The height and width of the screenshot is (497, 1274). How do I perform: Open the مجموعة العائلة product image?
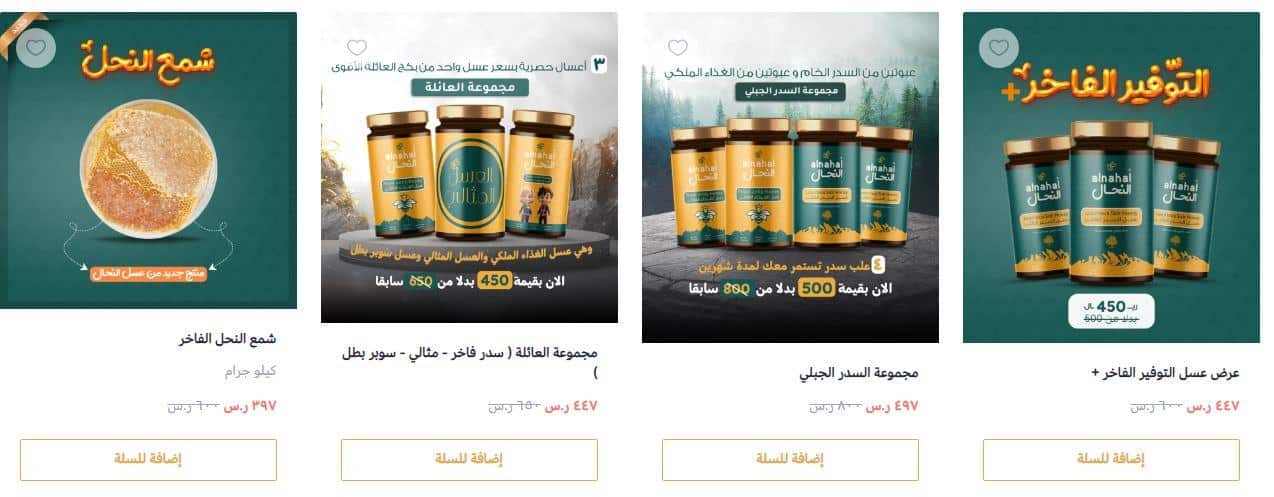coord(469,167)
